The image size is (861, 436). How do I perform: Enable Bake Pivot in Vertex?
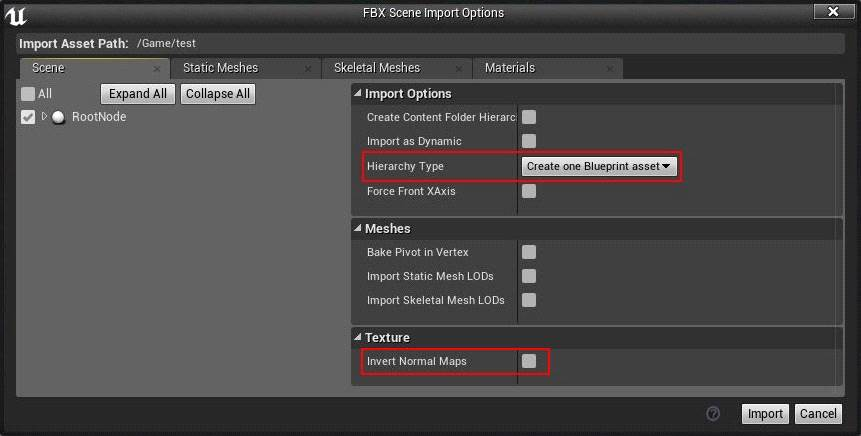529,252
